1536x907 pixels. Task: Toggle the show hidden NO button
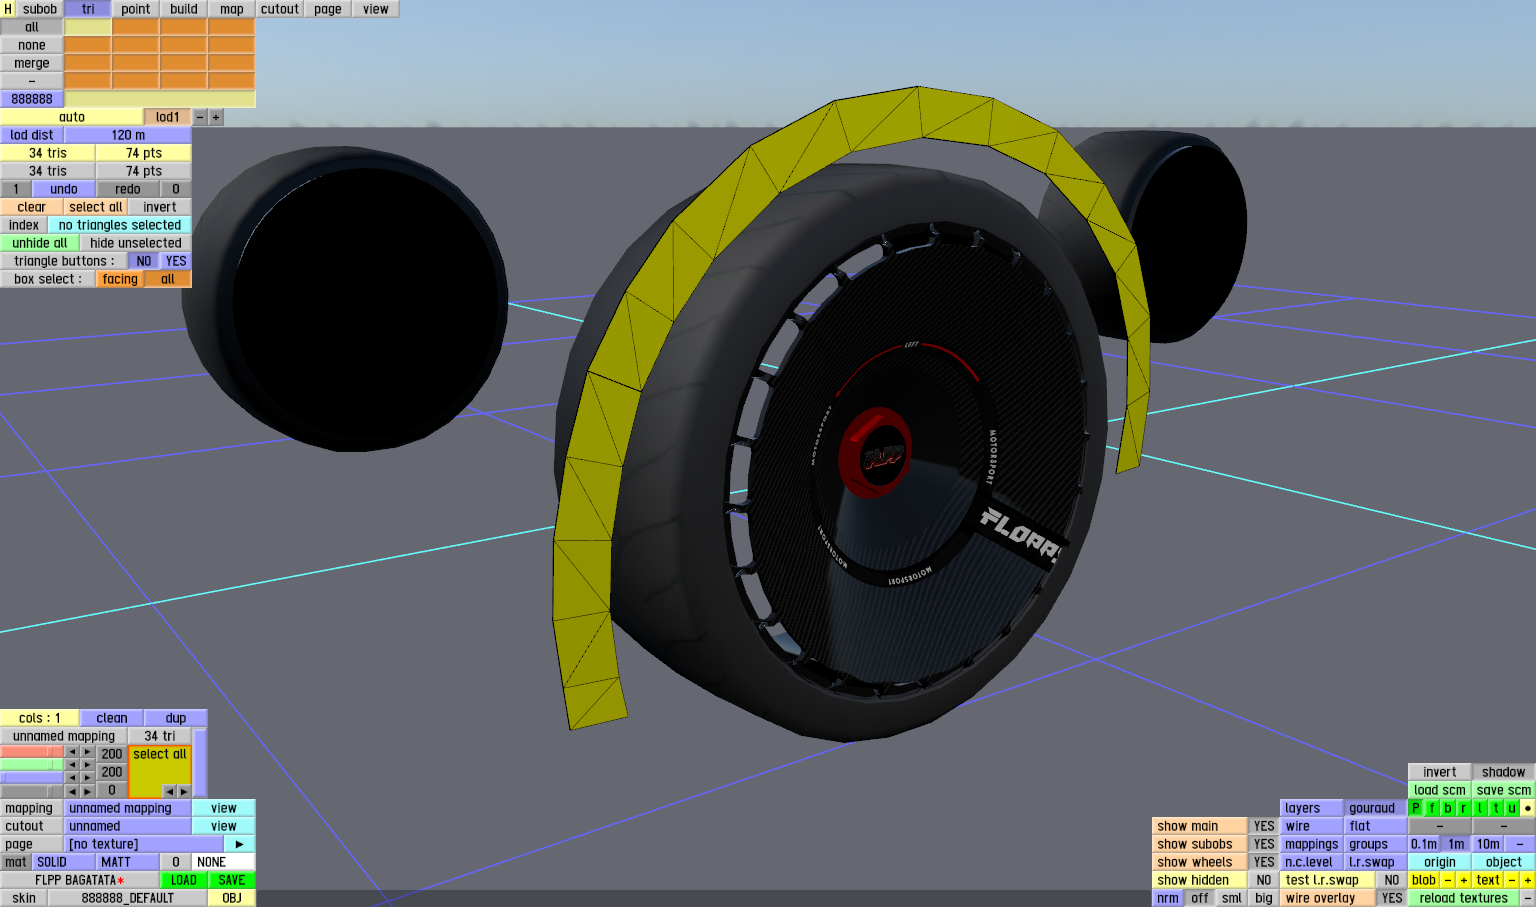[1264, 880]
